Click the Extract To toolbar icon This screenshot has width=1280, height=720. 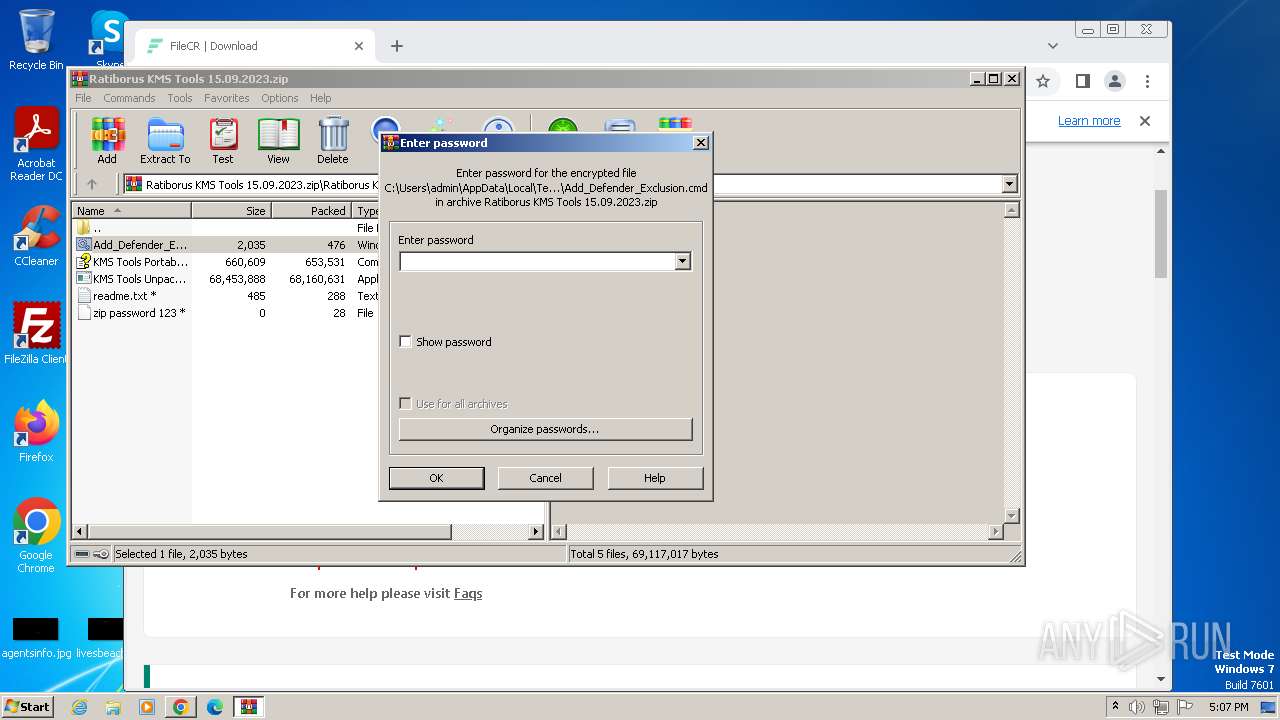165,140
